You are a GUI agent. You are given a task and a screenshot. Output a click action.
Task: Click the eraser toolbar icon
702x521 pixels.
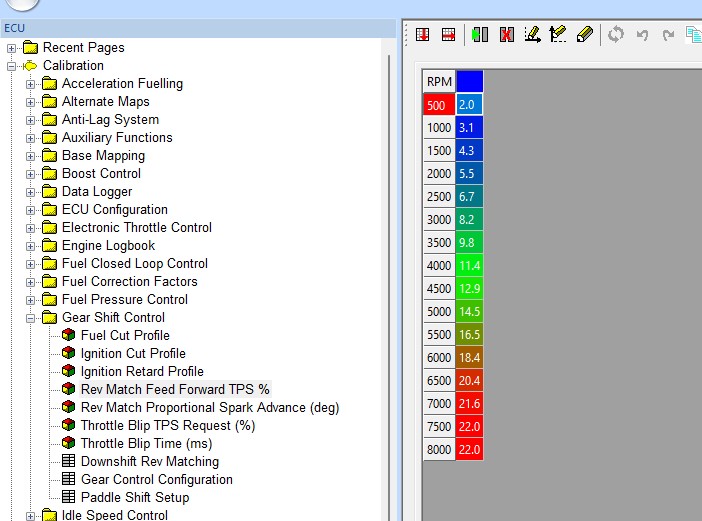click(x=585, y=34)
